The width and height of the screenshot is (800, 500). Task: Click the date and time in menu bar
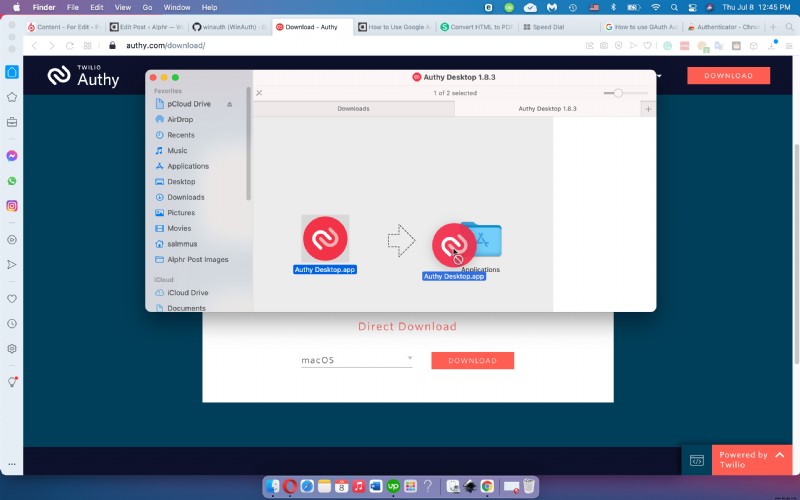[x=756, y=7]
